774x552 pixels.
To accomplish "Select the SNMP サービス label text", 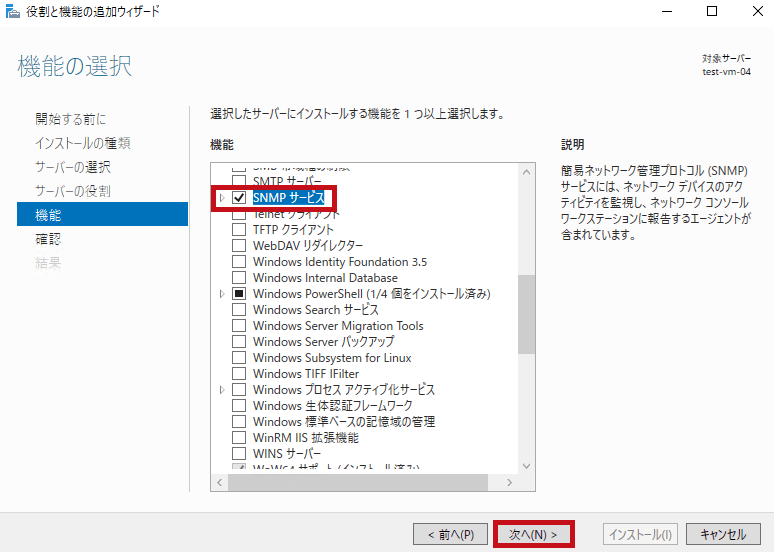I will click(289, 198).
